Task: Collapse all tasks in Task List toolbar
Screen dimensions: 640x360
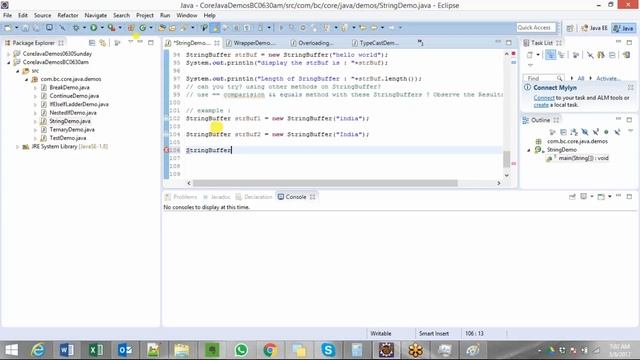Action: point(612,55)
